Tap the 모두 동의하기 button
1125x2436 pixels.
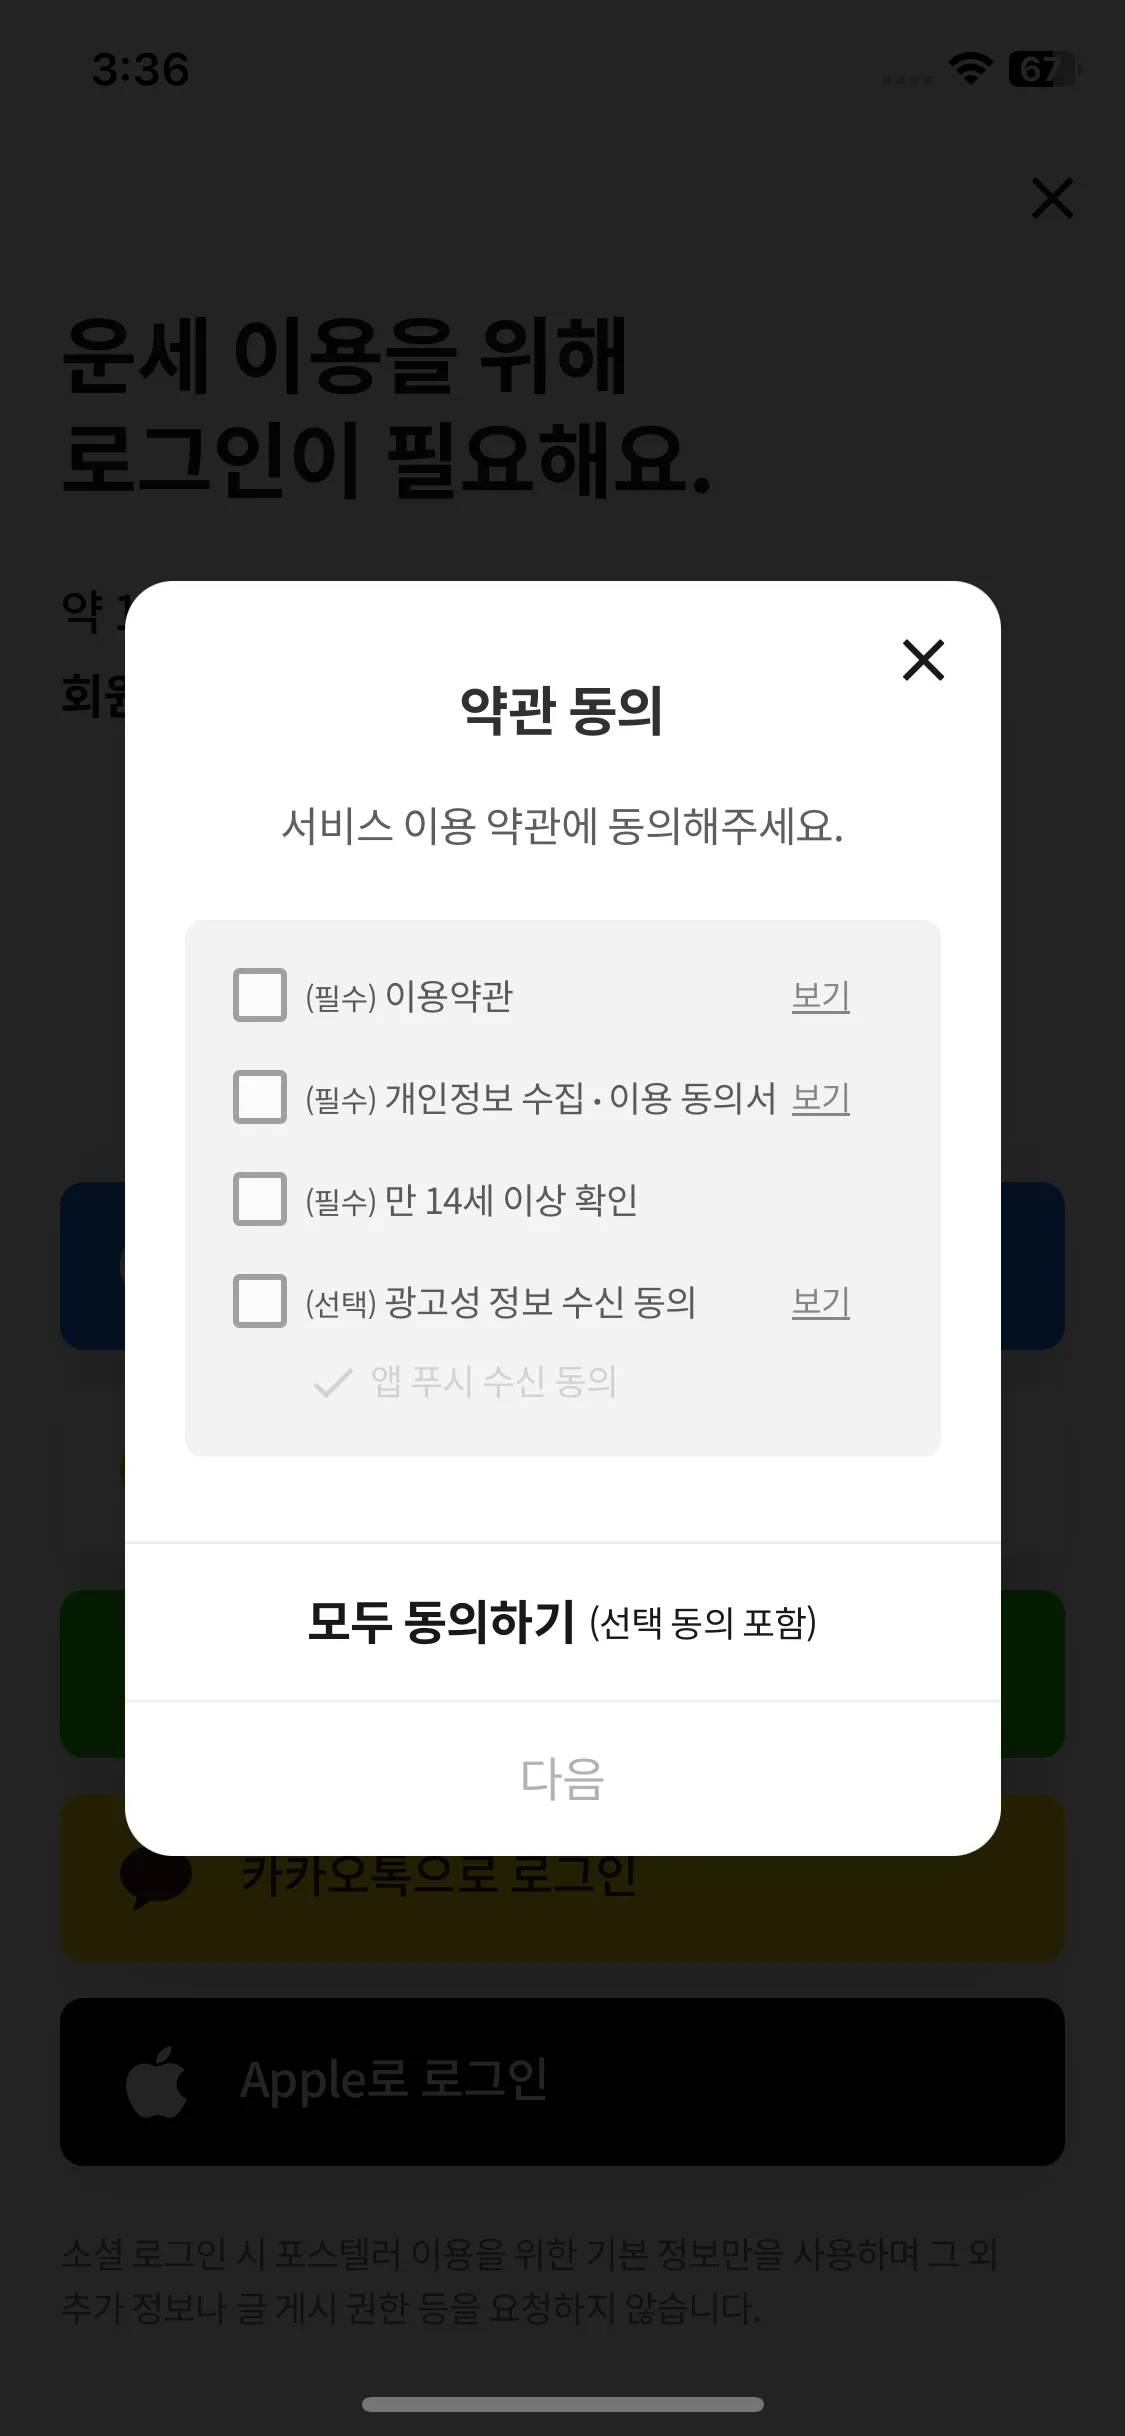tap(563, 1622)
